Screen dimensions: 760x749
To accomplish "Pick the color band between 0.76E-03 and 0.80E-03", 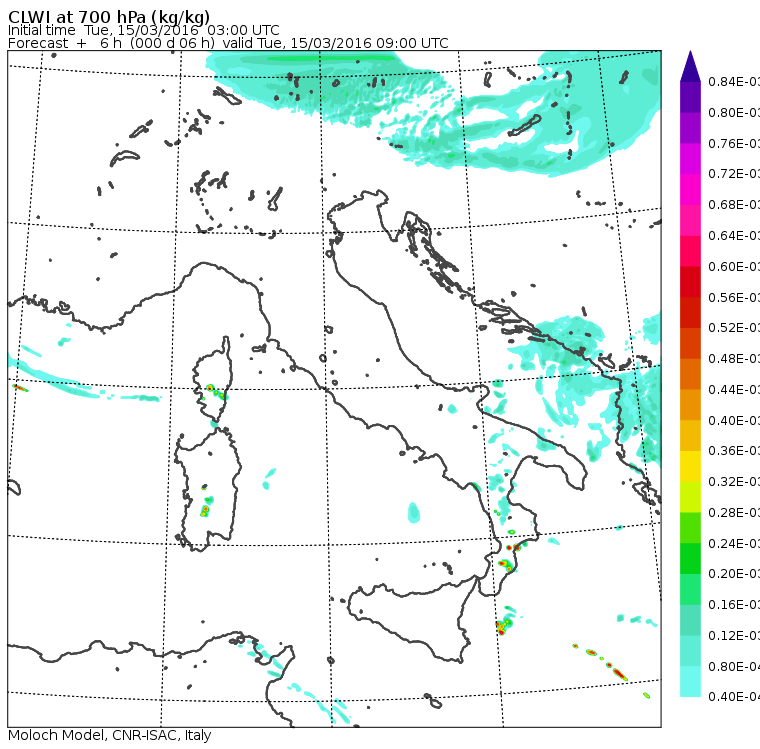I will pyautogui.click(x=690, y=128).
